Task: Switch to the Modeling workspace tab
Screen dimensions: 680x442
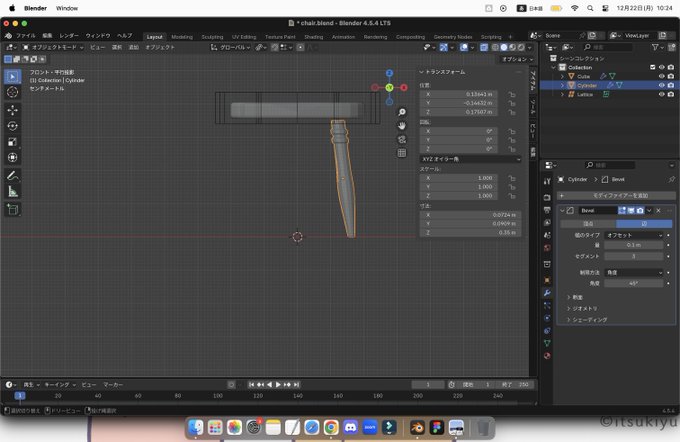Action: click(x=182, y=37)
